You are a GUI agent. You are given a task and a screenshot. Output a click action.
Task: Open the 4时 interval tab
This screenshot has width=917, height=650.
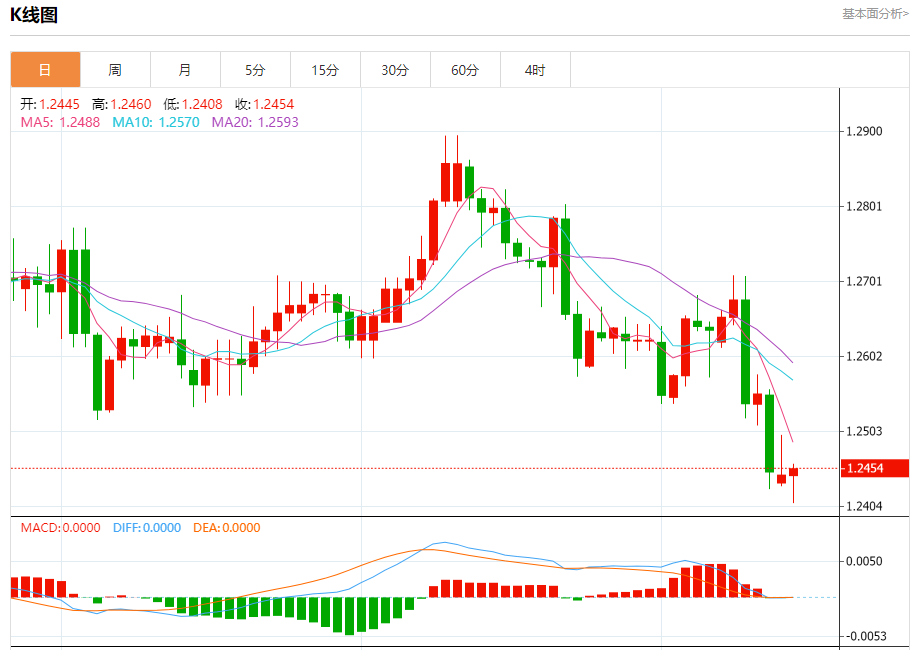point(535,70)
